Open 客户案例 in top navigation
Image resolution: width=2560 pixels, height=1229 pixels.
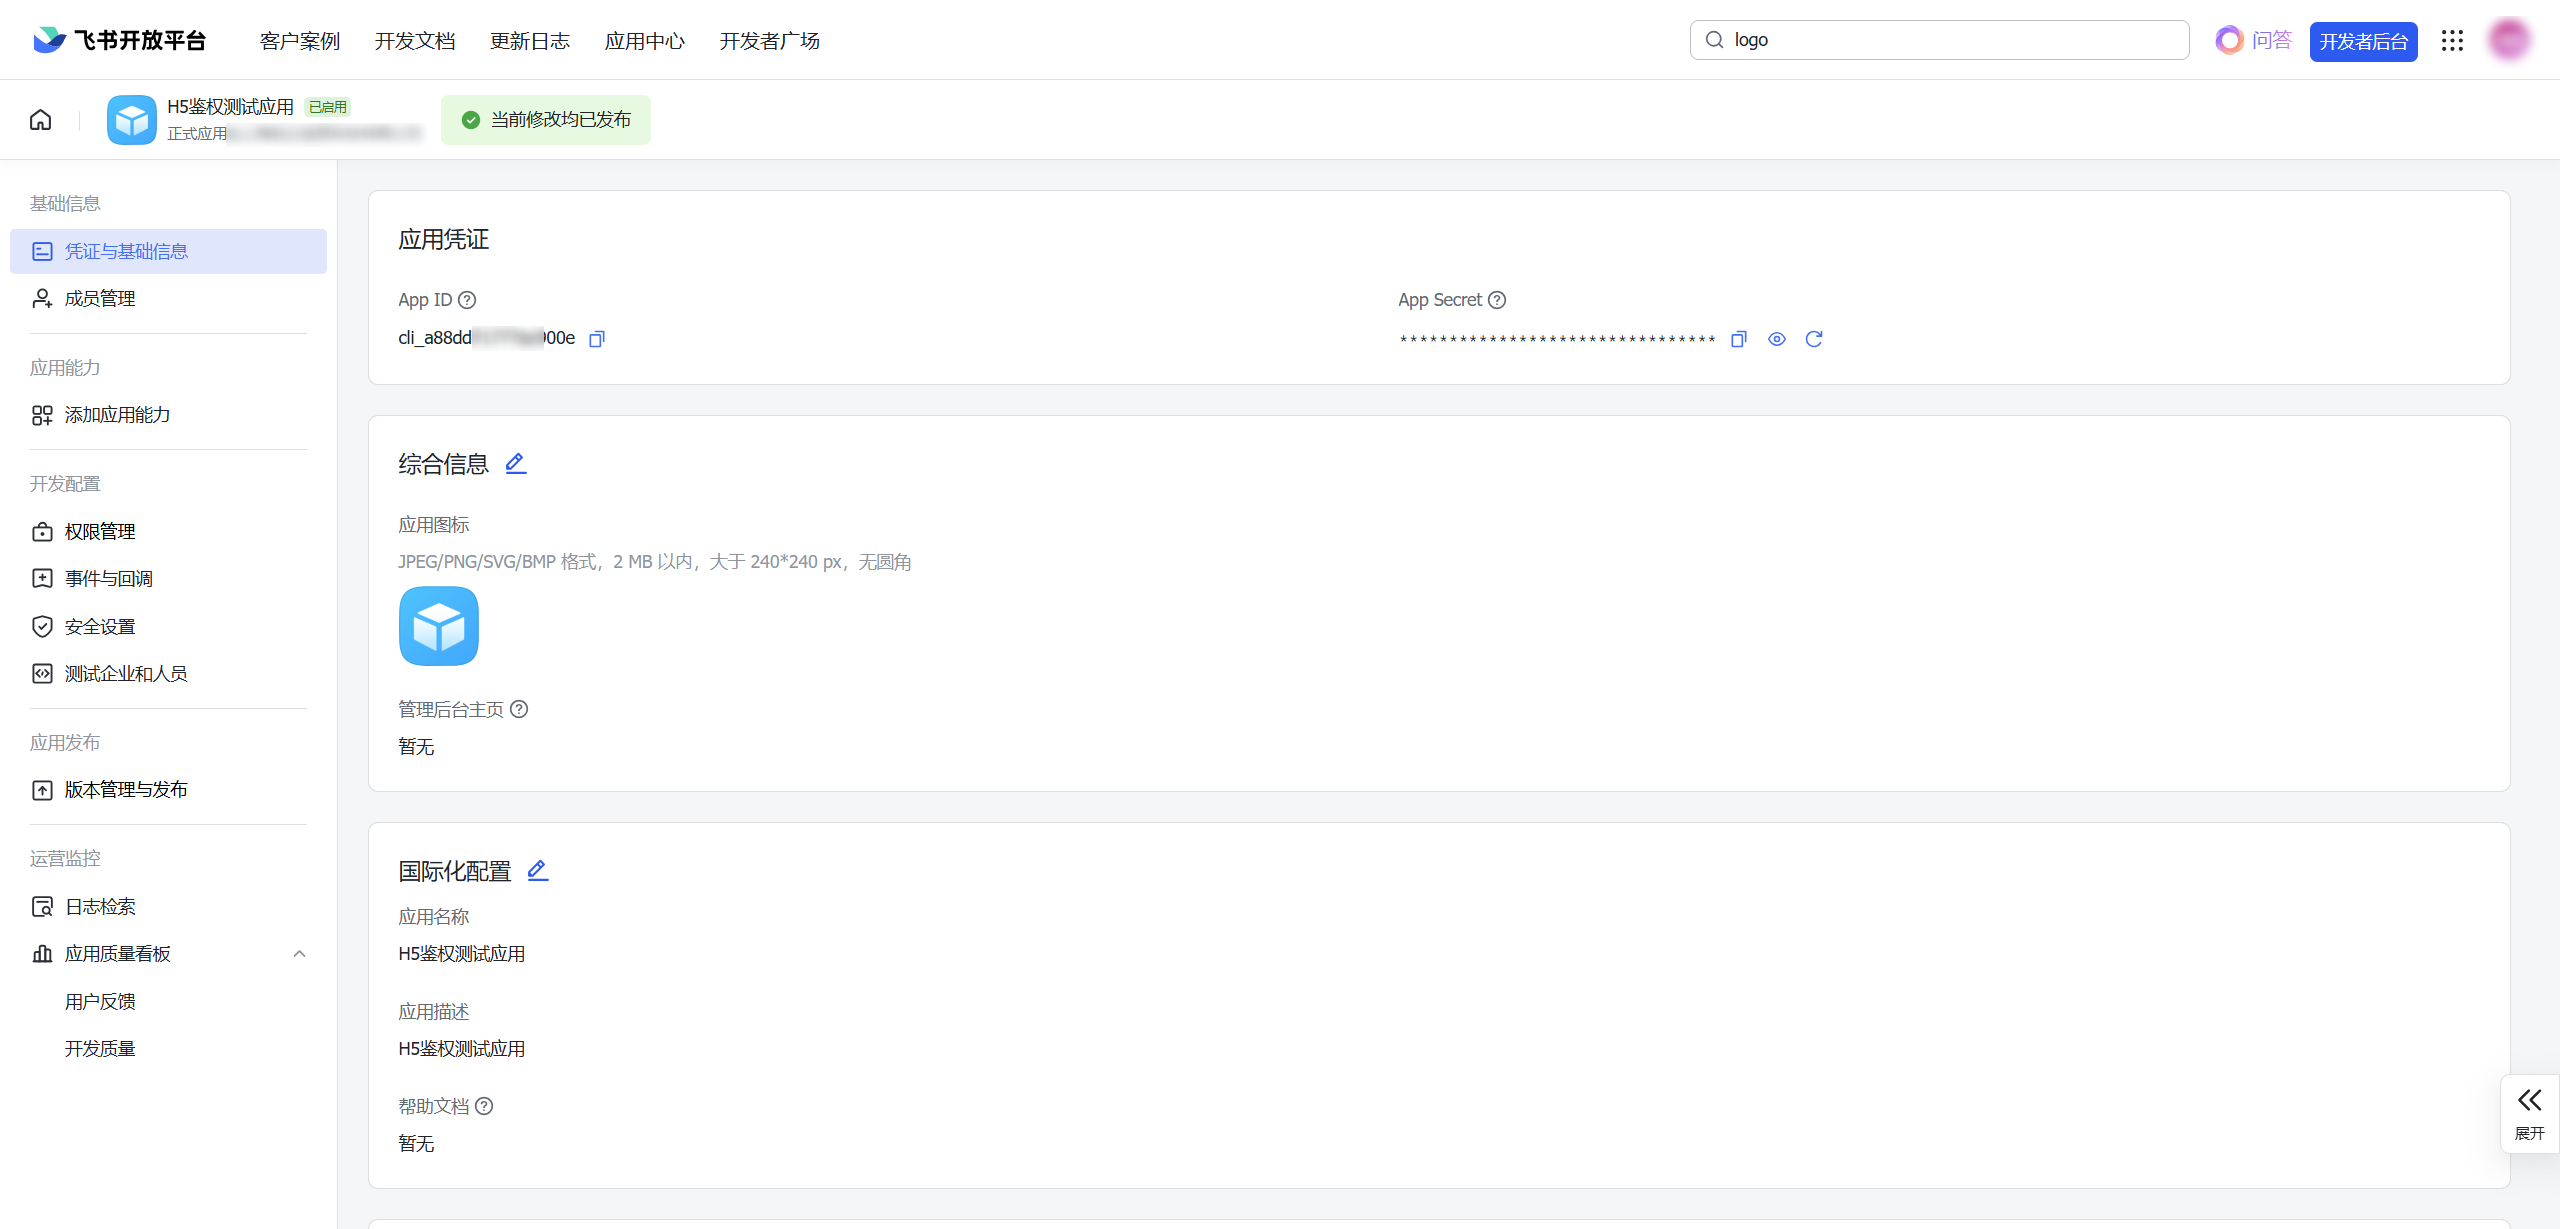click(300, 41)
